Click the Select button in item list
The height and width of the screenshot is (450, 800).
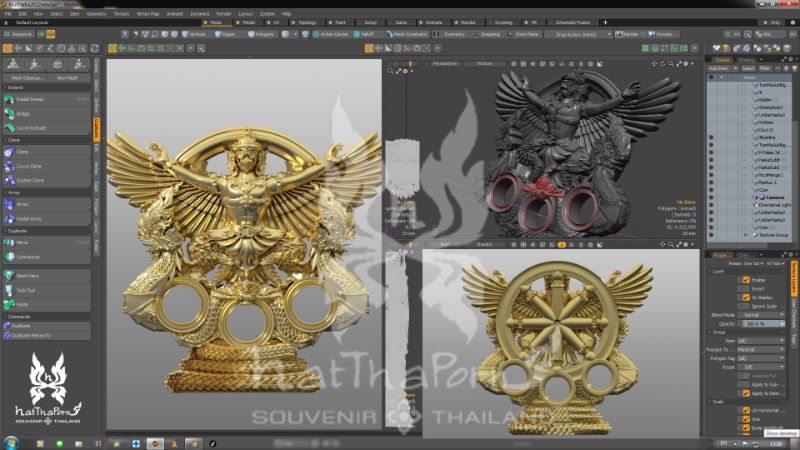pos(748,68)
